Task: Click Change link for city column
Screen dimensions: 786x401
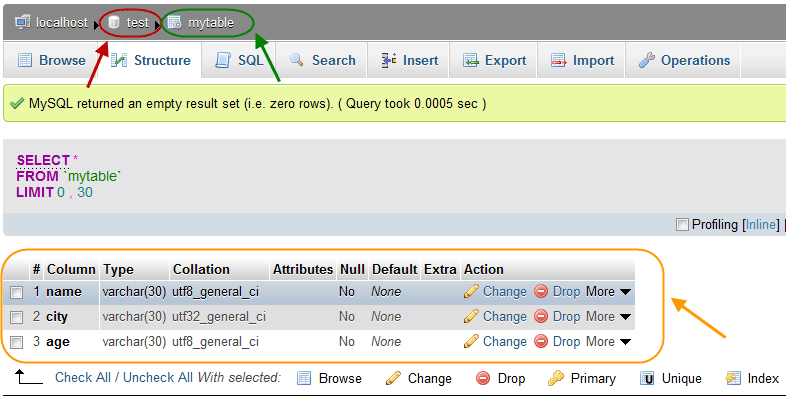Action: click(x=505, y=316)
